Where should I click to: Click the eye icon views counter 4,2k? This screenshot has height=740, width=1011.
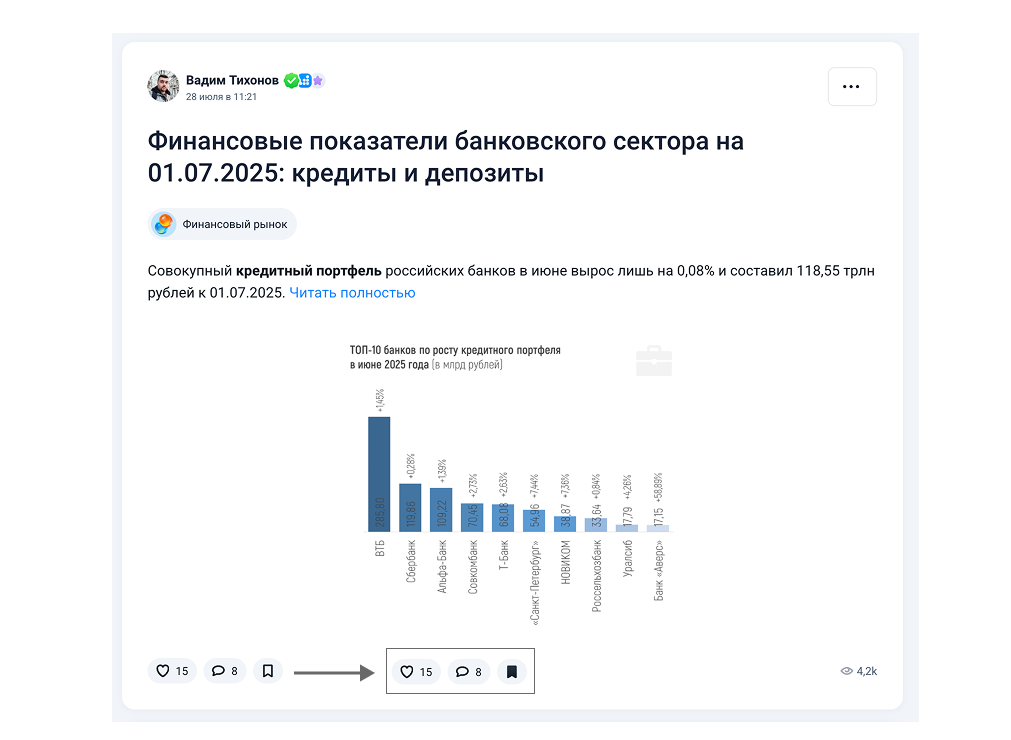click(859, 671)
